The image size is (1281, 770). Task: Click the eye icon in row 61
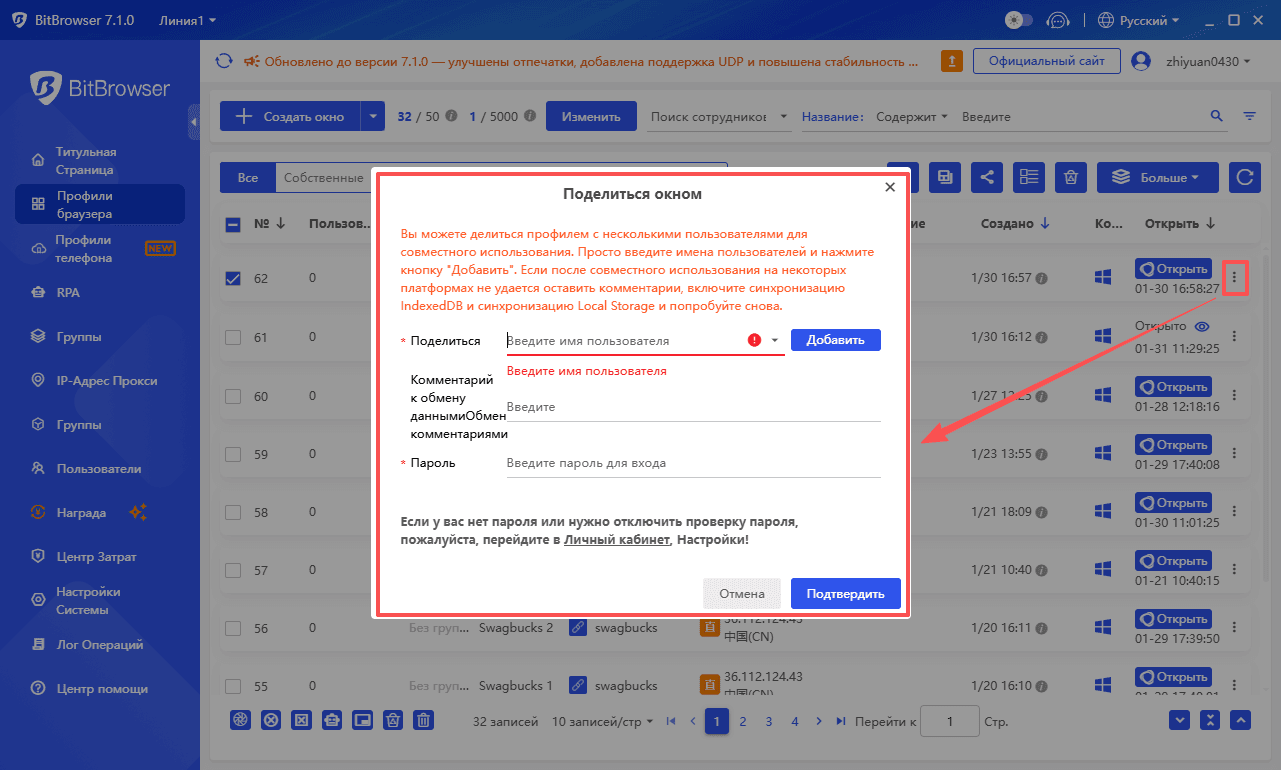[x=1202, y=327]
